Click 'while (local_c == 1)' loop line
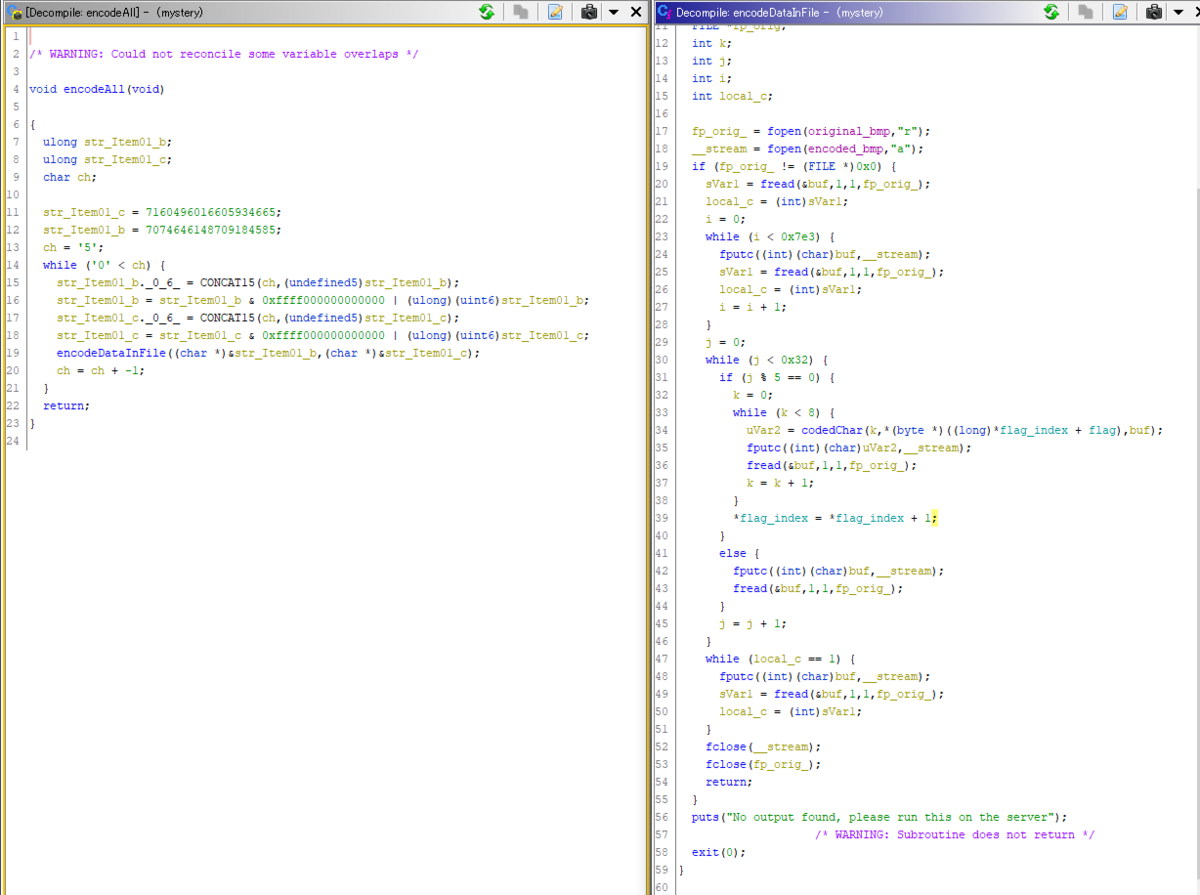 tap(781, 658)
